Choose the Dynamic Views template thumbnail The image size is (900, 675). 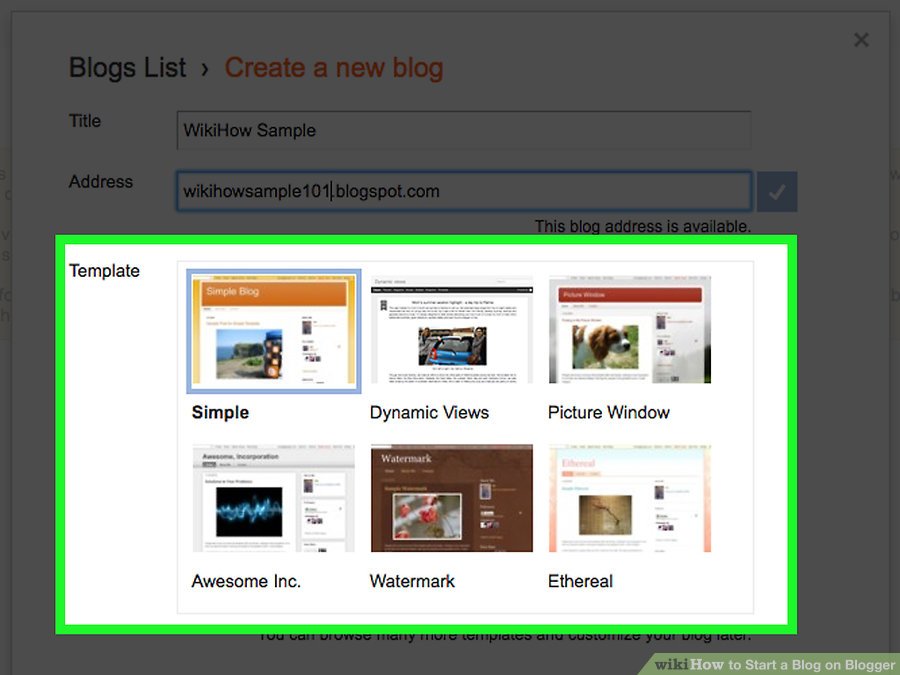point(452,329)
